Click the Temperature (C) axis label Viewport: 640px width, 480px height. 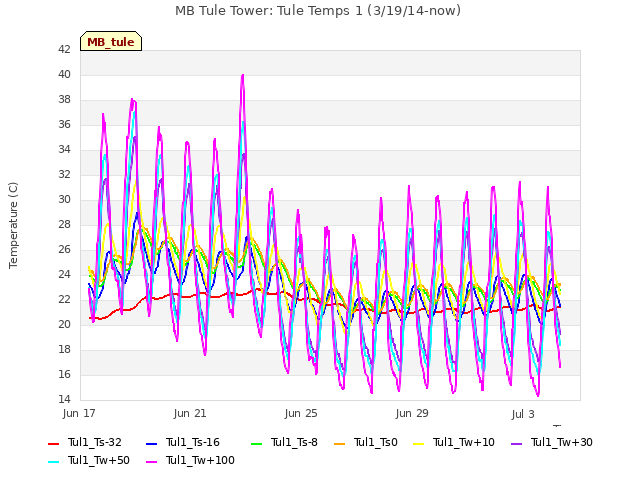click(13, 225)
